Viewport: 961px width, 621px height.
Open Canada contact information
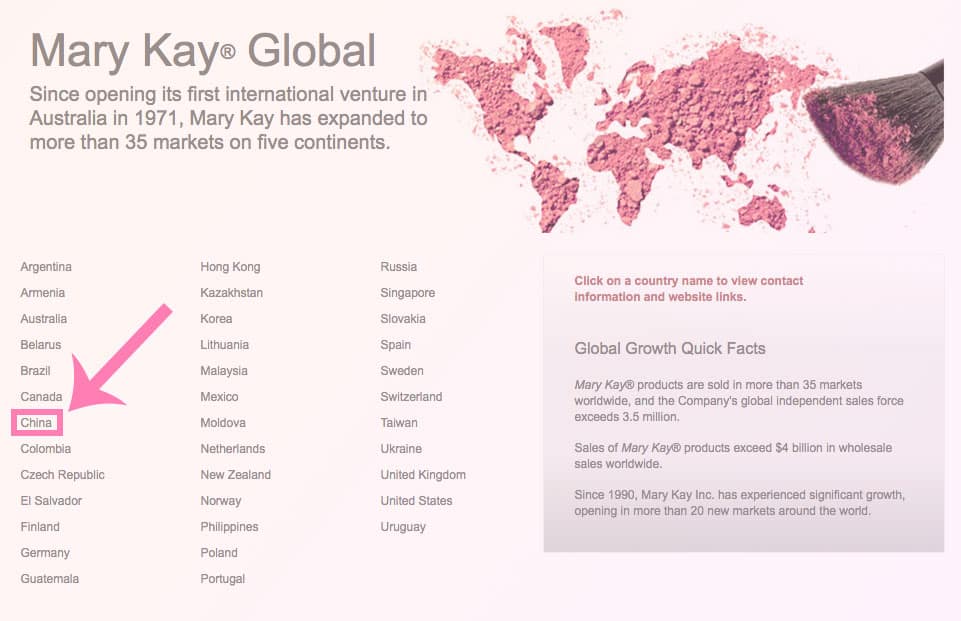pos(41,397)
